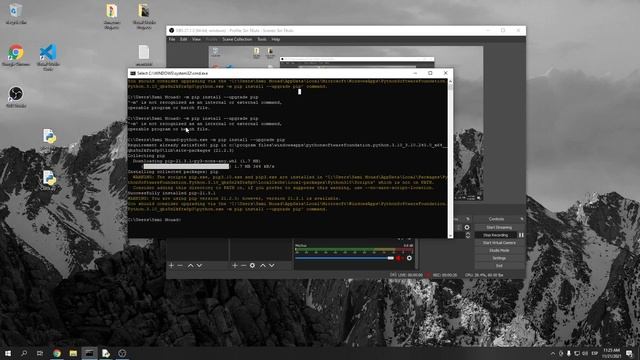Open Scene Collection menu in OBS
Viewport: 640px width, 360px height.
point(237,39)
